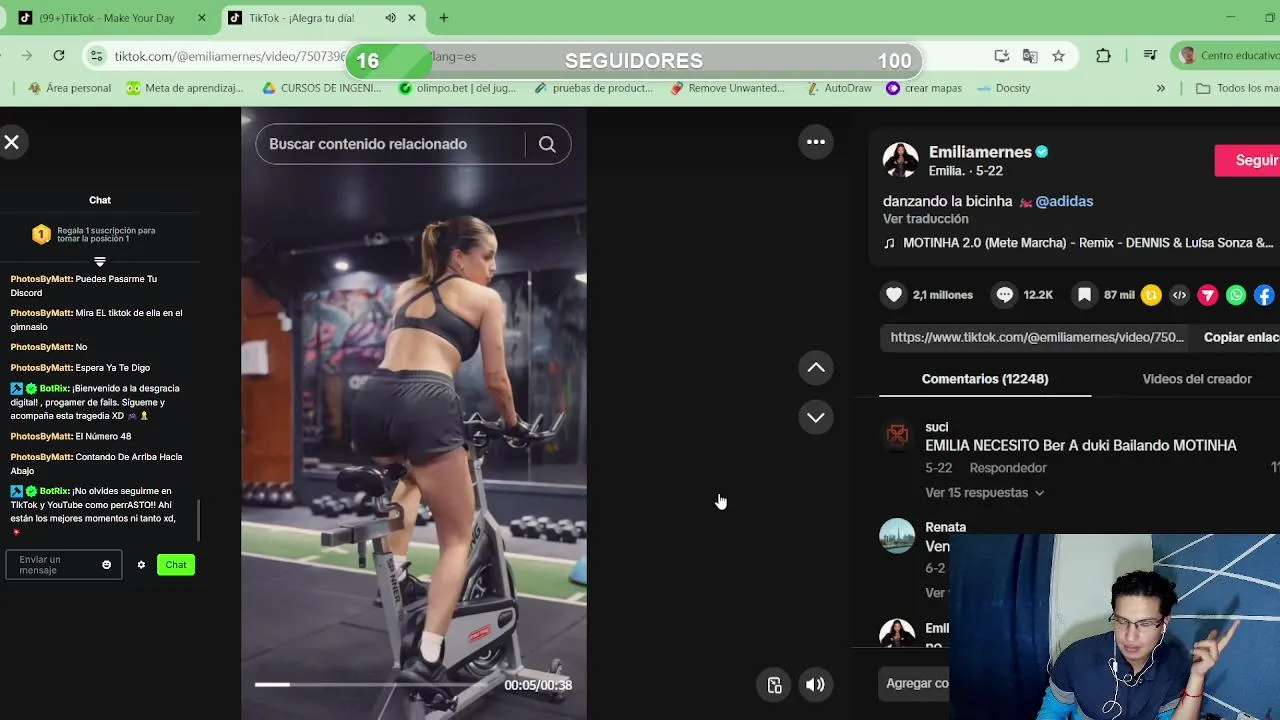Mute the video with the speaker icon

(815, 685)
